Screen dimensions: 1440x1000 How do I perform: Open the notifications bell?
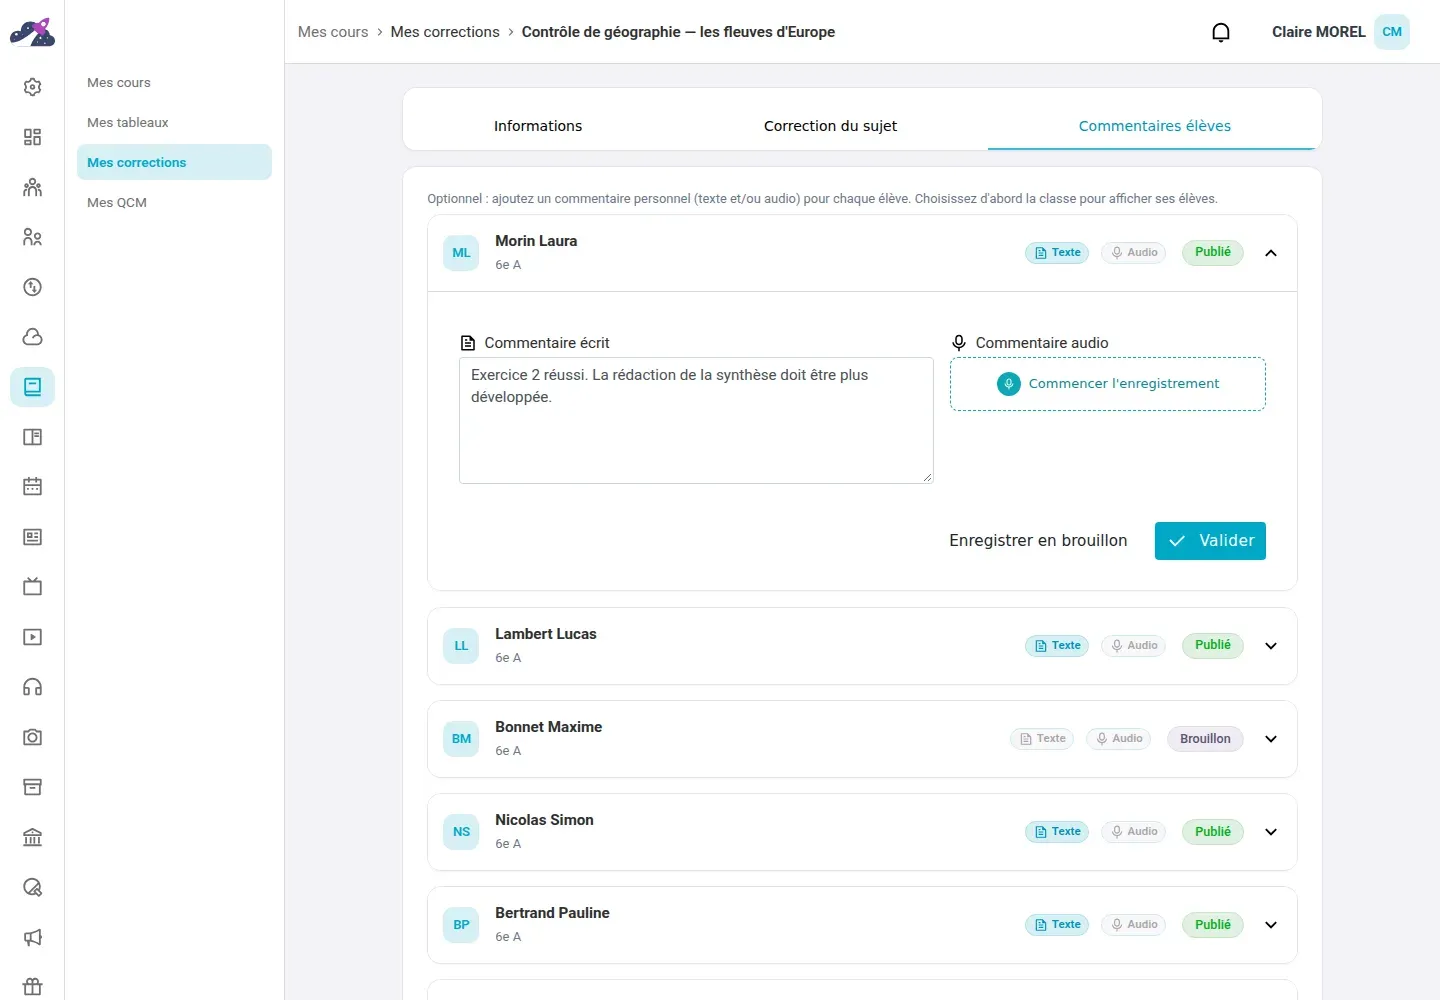point(1221,32)
